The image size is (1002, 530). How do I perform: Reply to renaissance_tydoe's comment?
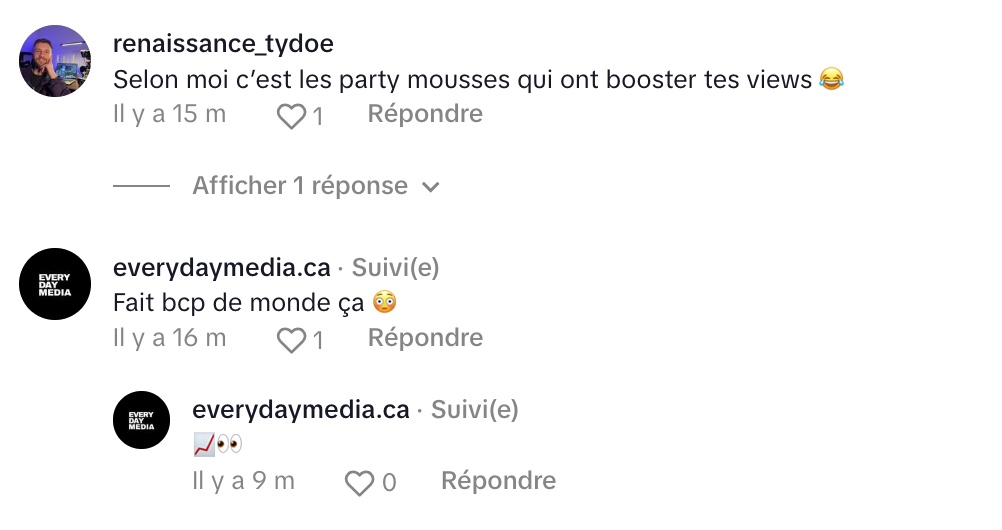425,114
